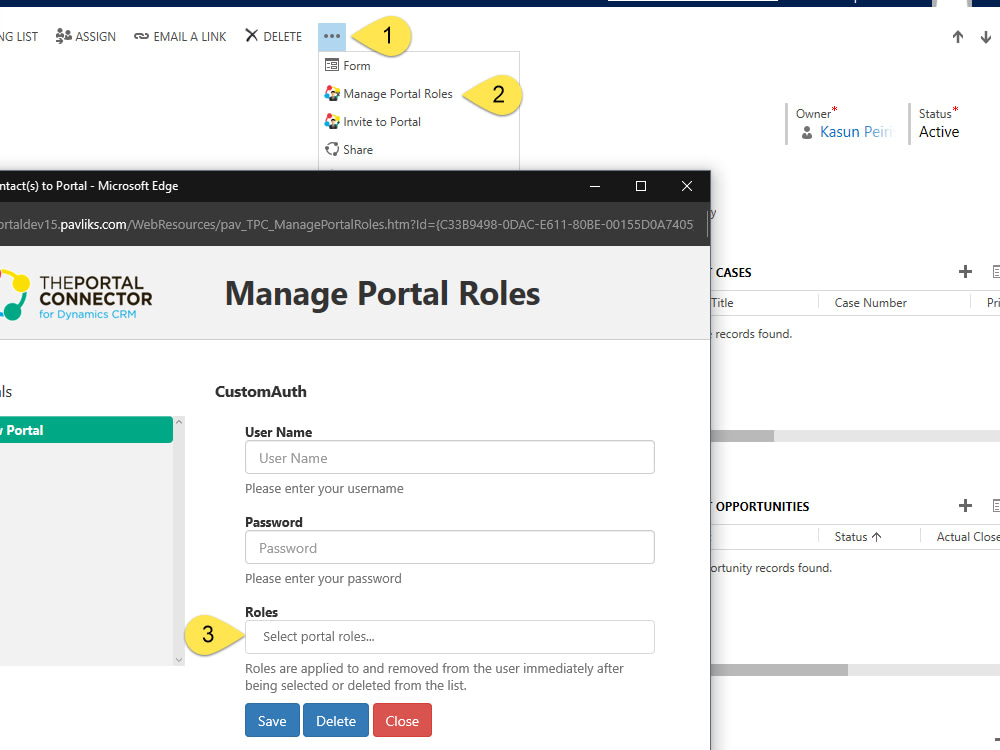The width and height of the screenshot is (1000, 750).
Task: Click the Assign people icon
Action: coord(63,36)
